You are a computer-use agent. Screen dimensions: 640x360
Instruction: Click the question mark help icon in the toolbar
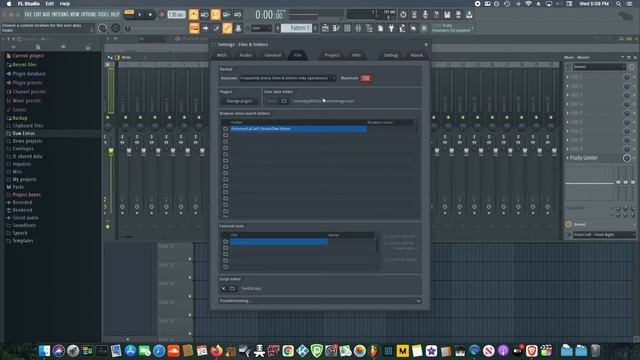436,14
